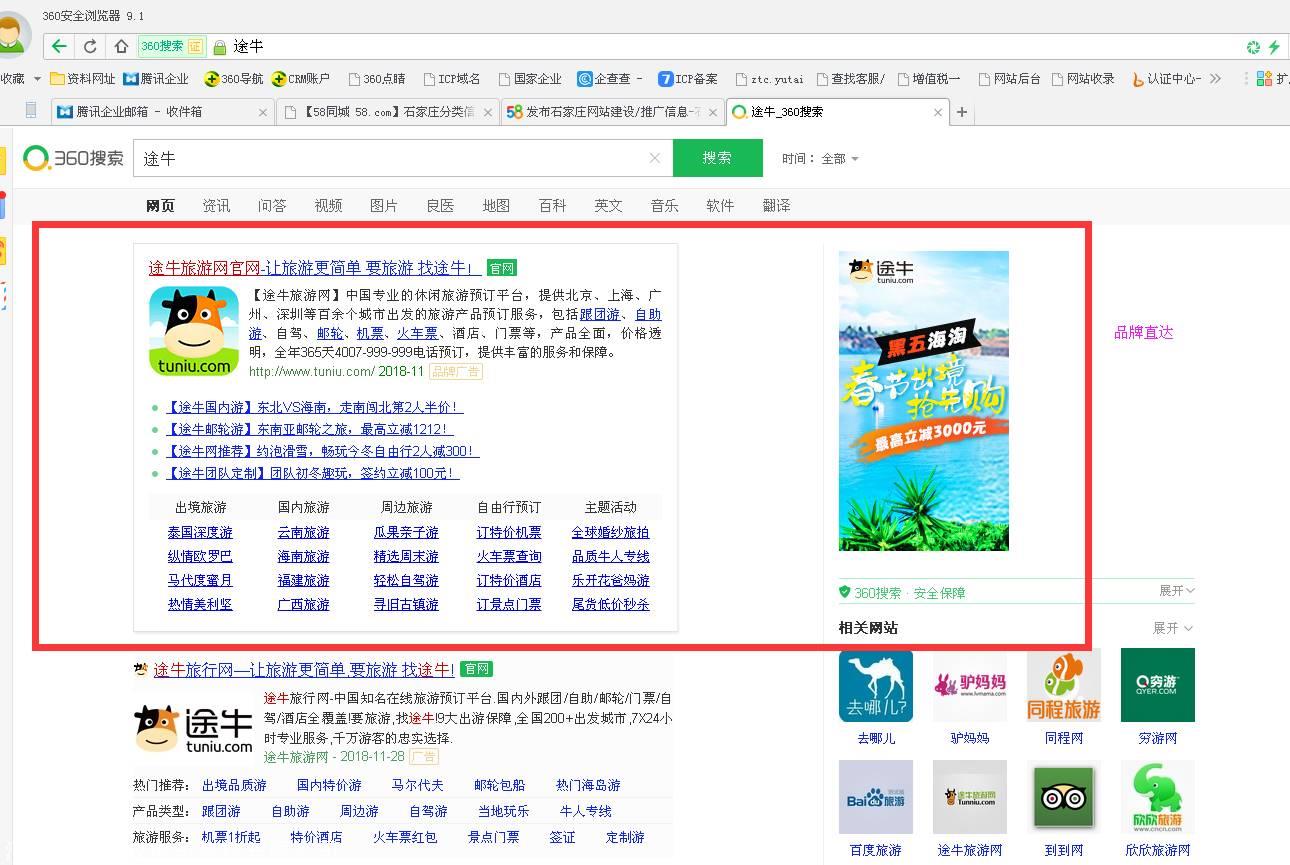This screenshot has height=865, width=1290.
Task: Click the 全球婚纱旅拍 link
Action: tap(610, 532)
